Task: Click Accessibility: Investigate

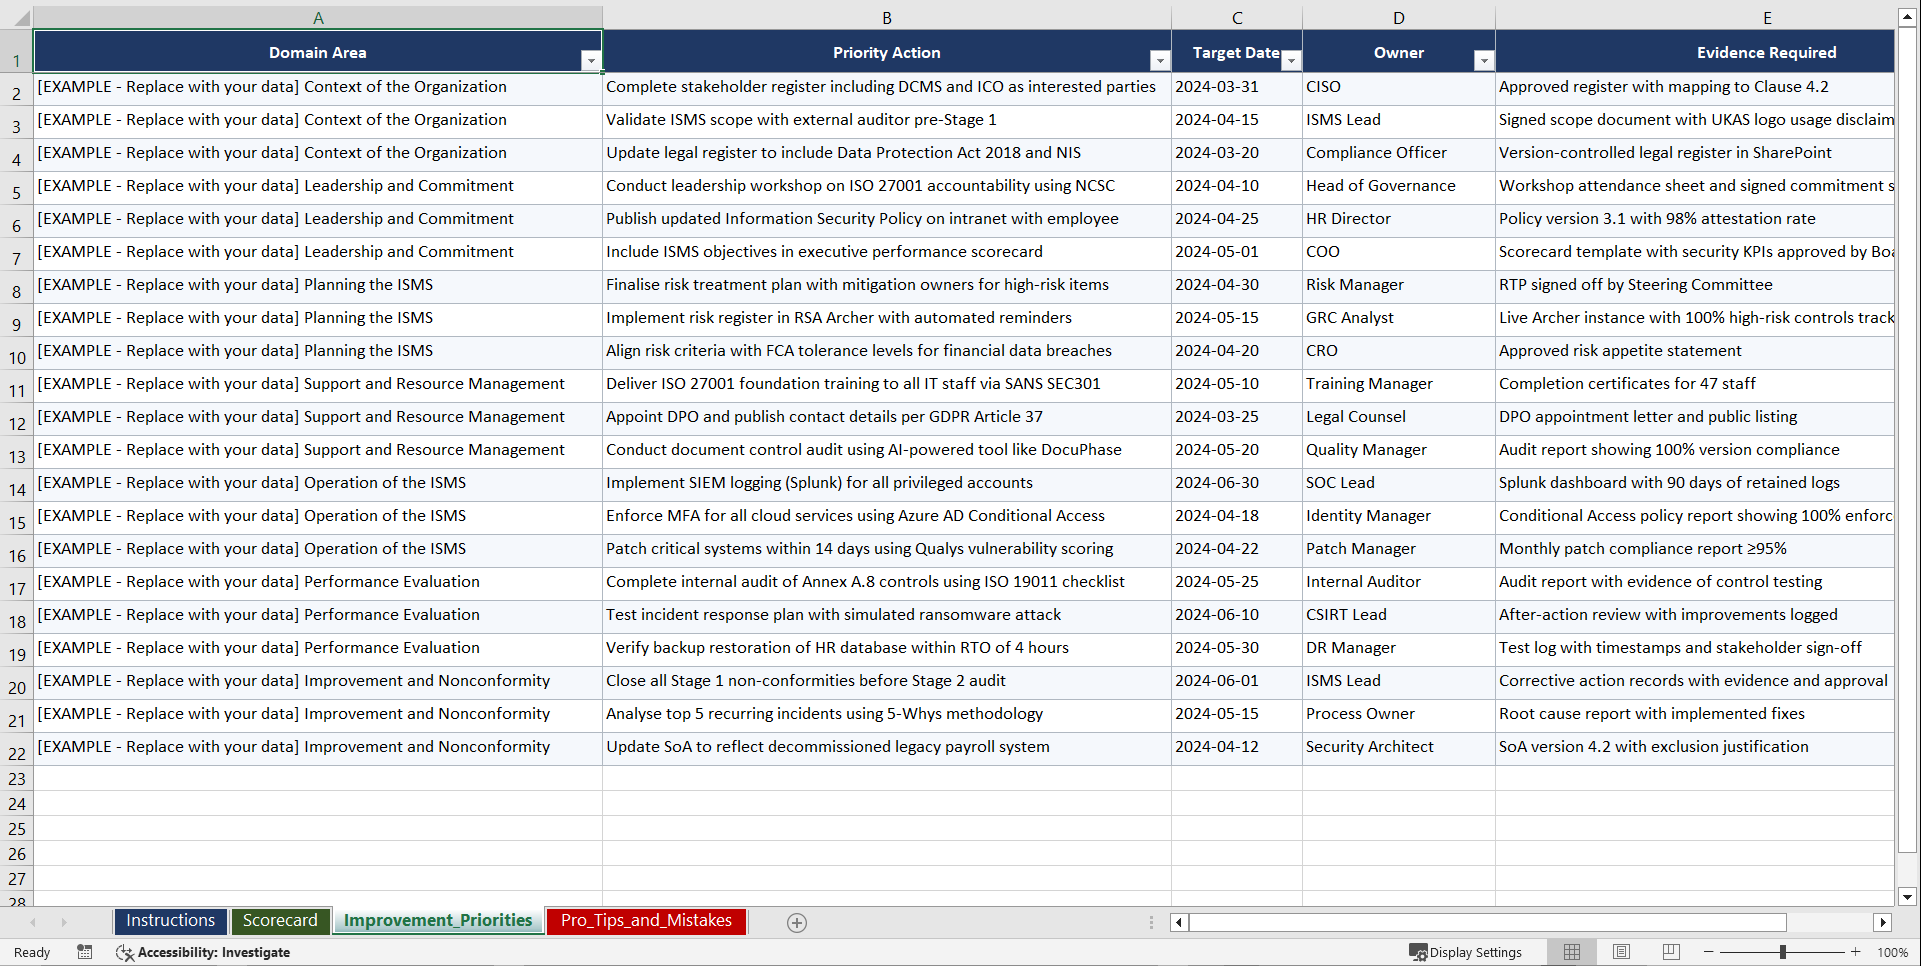Action: [214, 952]
